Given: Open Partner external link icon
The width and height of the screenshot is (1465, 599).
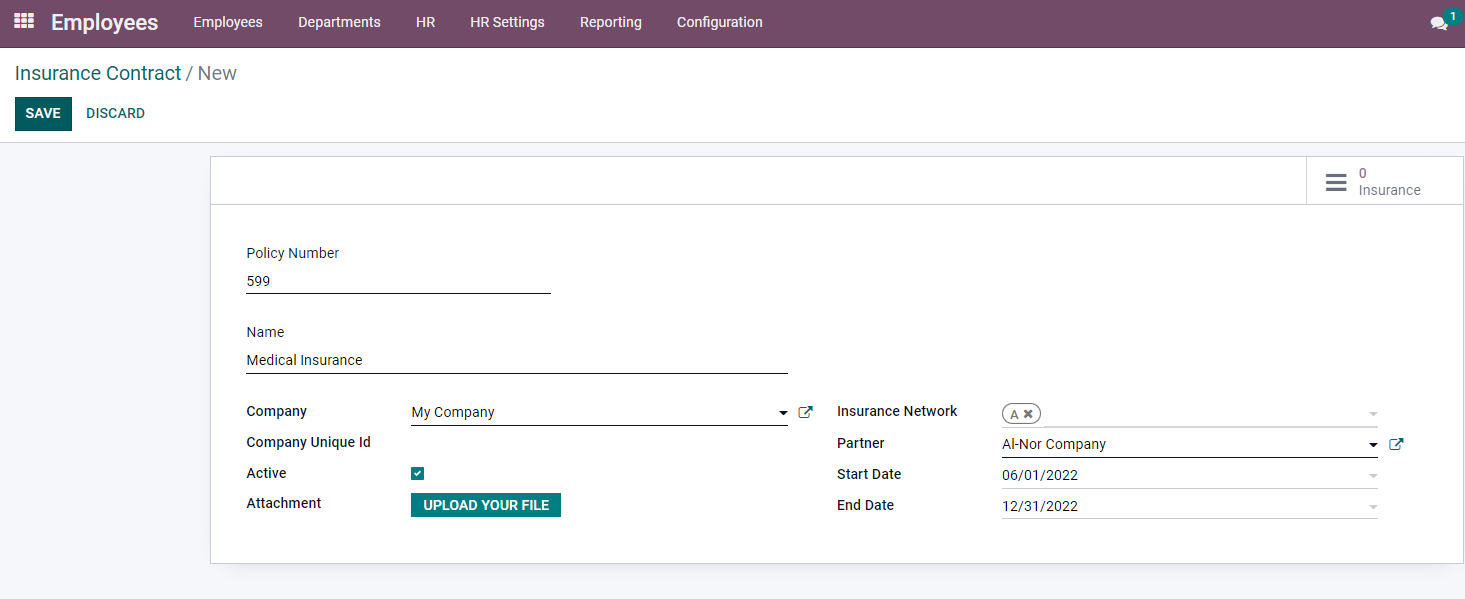Looking at the screenshot, I should 1396,444.
